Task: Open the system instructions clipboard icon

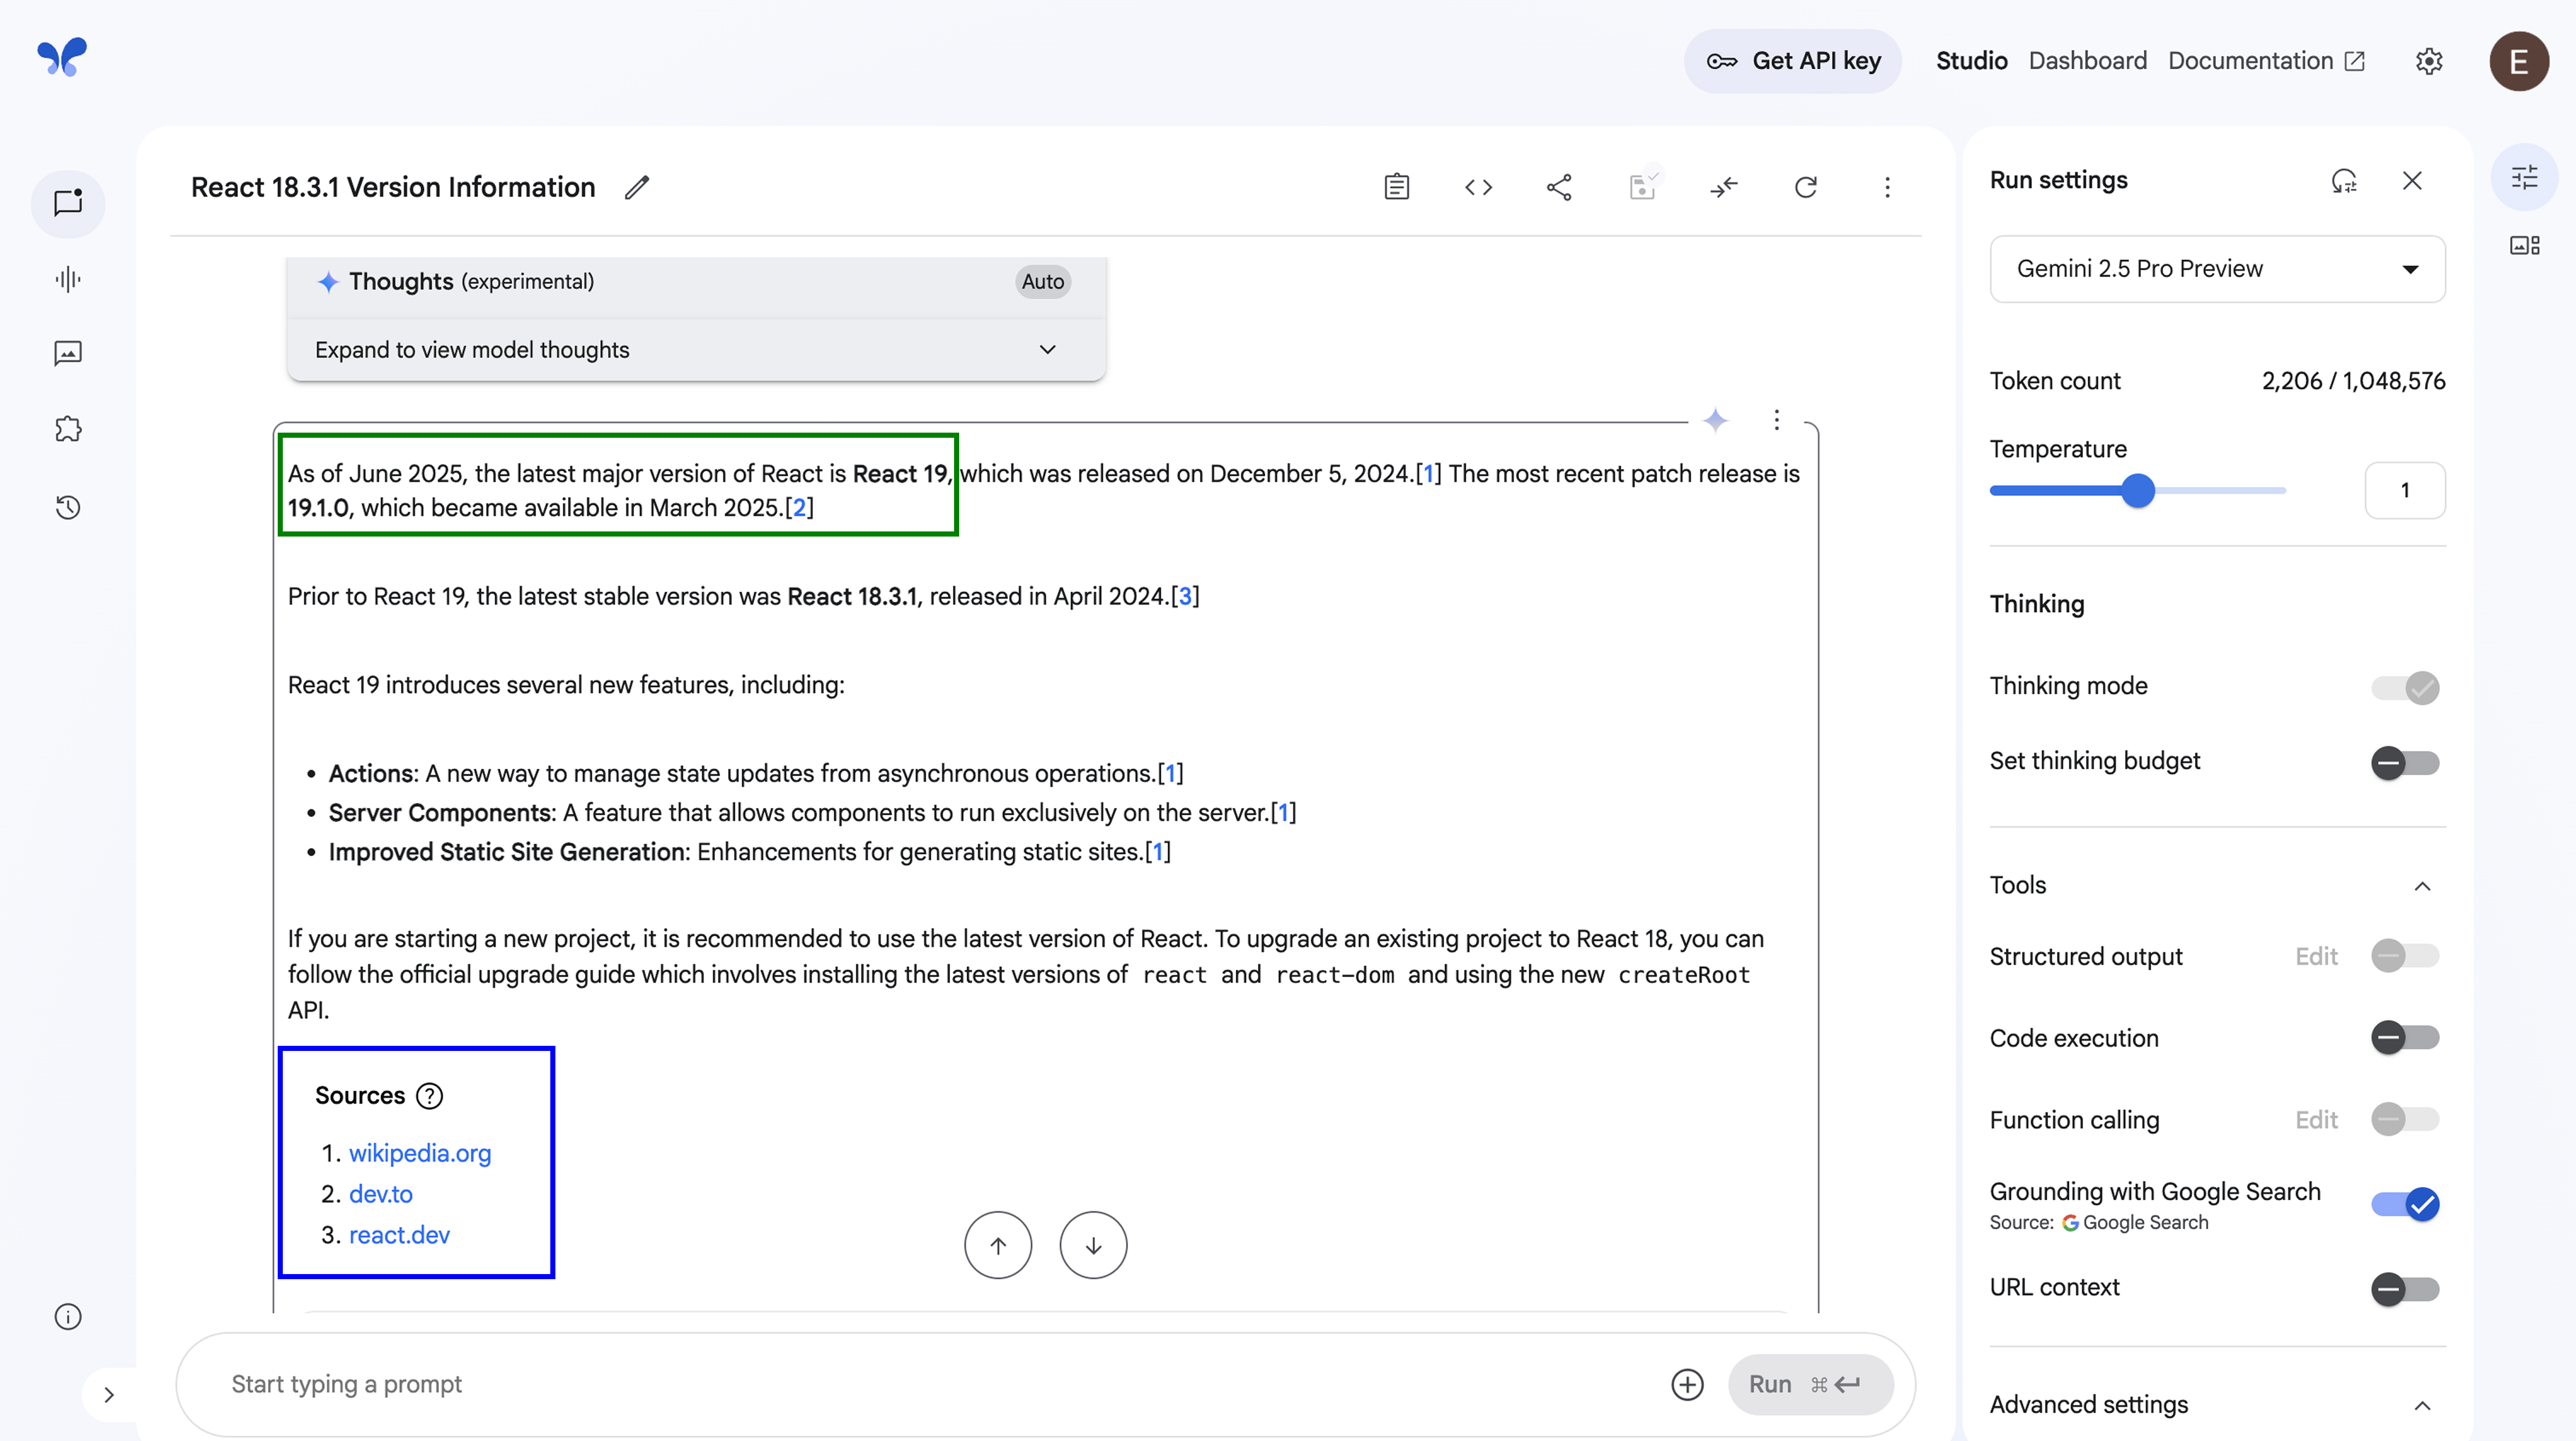Action: pos(1397,187)
